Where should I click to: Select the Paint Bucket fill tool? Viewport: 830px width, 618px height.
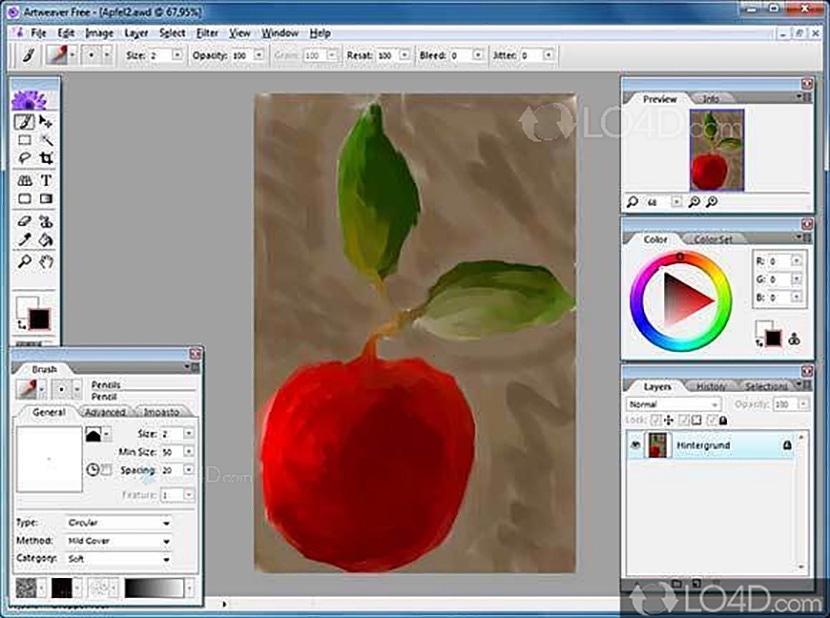click(x=46, y=240)
